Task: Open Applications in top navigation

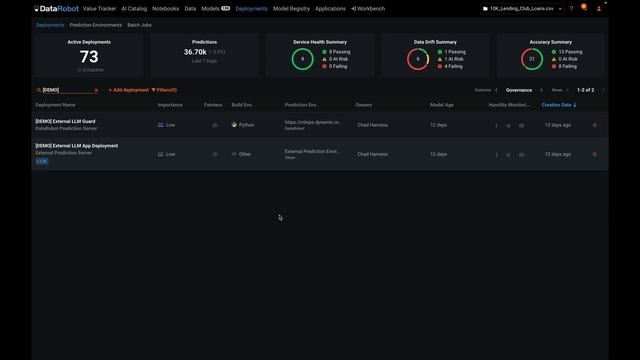Action: 330,9
